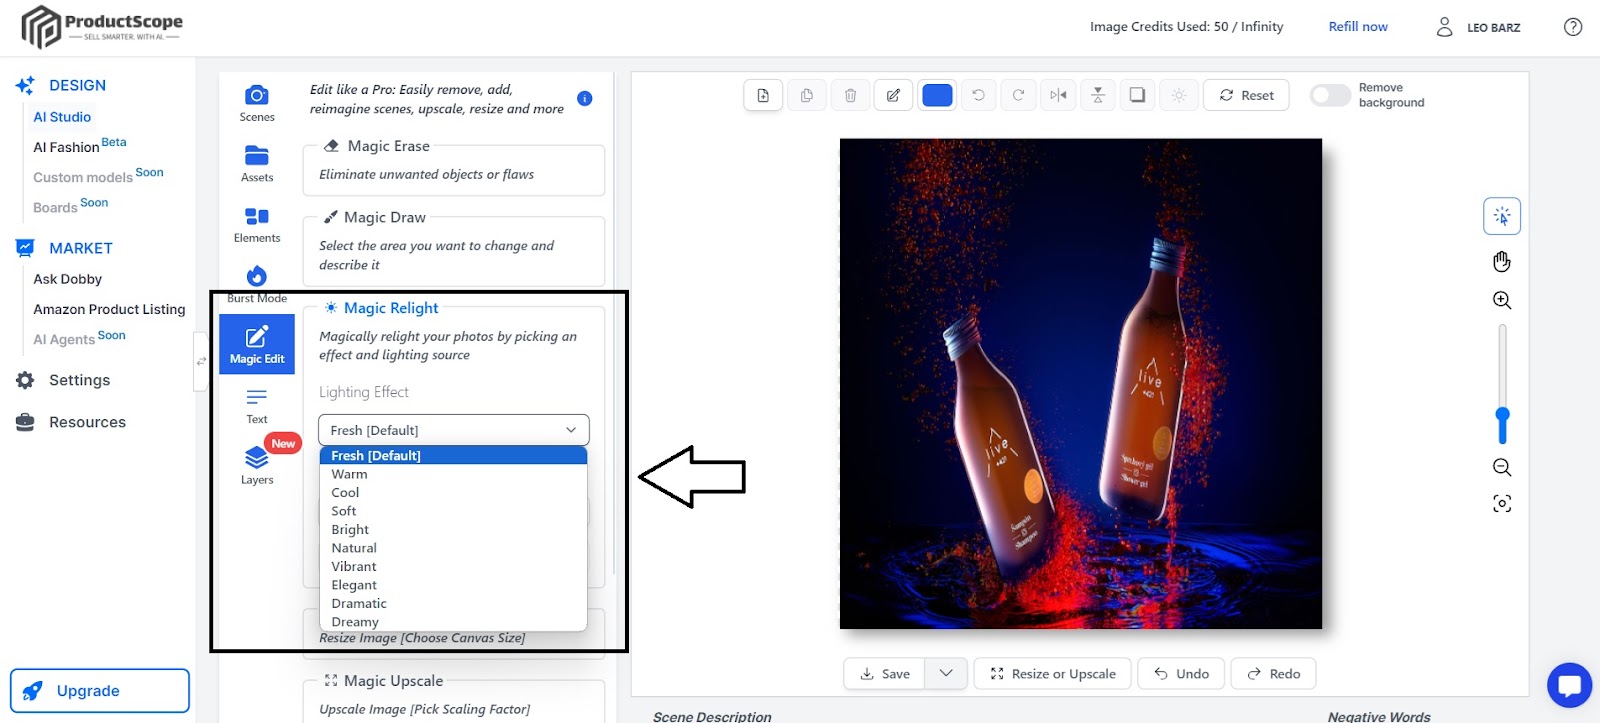Click the pencil edit toolbar icon
The image size is (1600, 723).
click(893, 95)
